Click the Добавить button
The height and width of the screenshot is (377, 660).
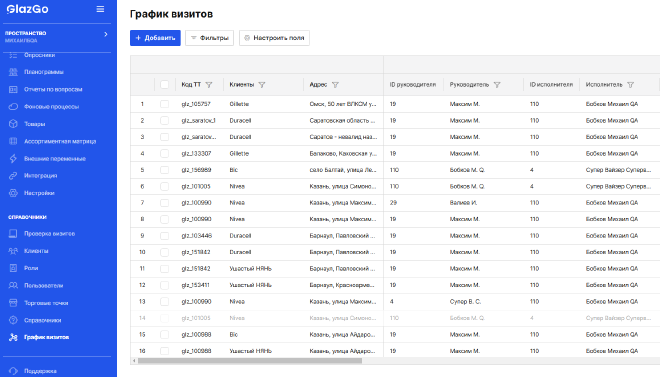coord(155,38)
